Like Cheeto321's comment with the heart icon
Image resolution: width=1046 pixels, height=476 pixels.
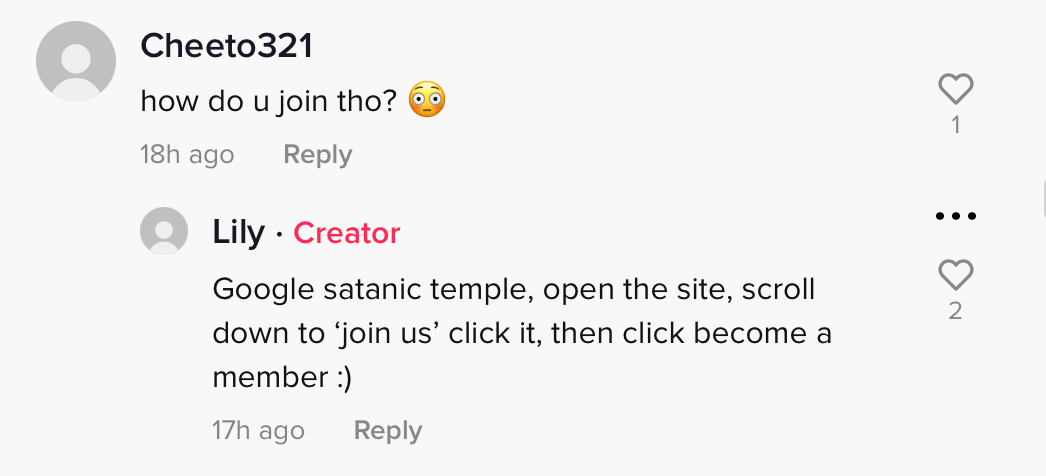point(955,89)
